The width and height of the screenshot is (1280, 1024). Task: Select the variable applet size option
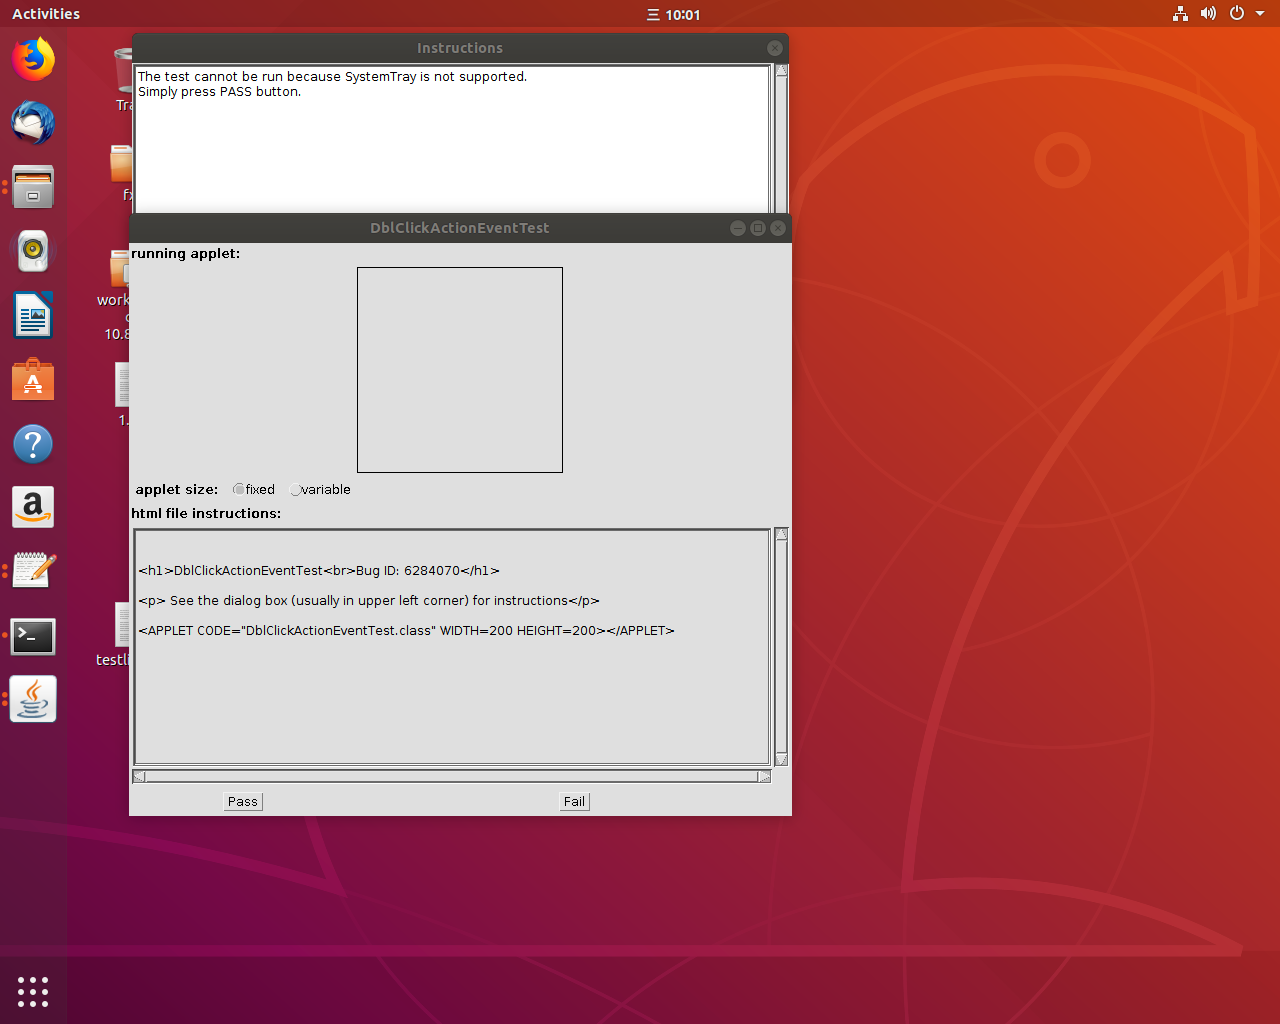(296, 490)
